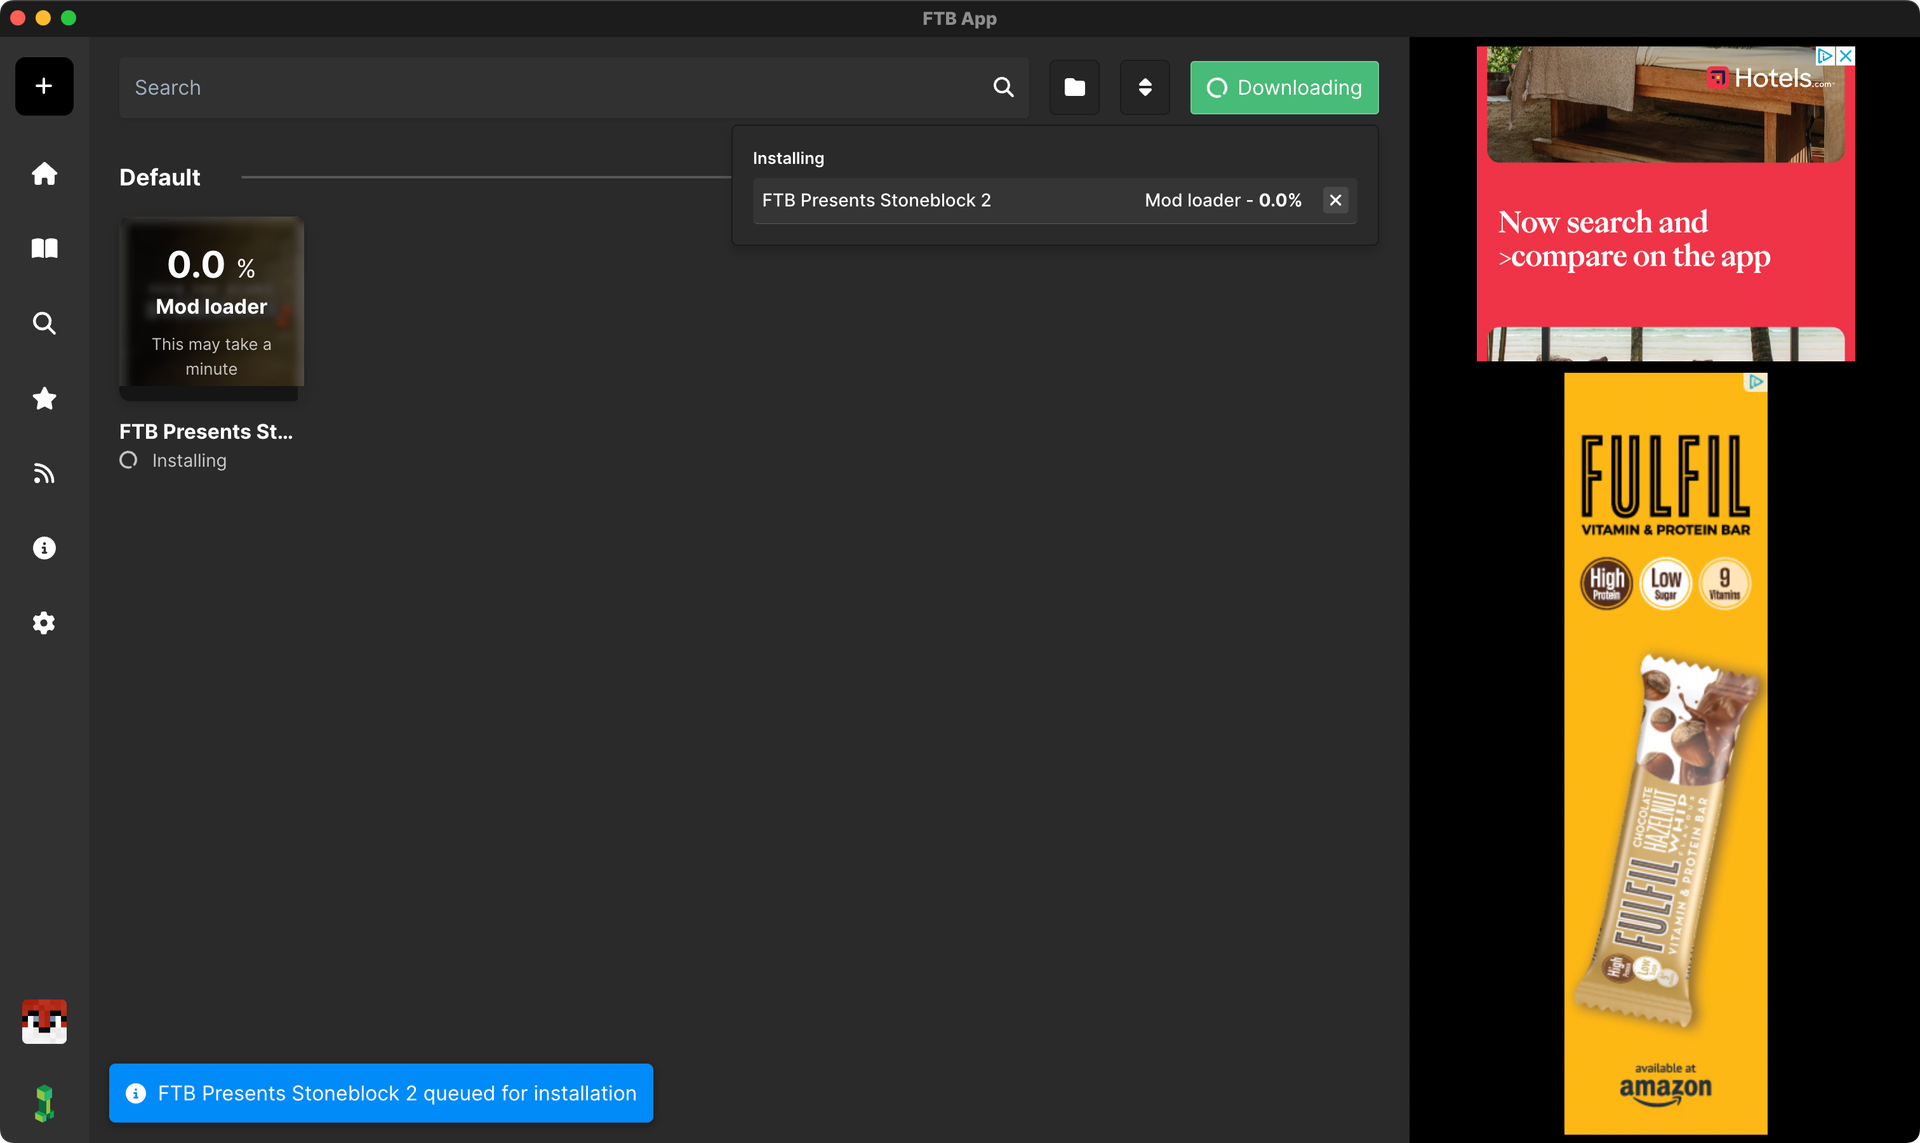Click the Installing status under the instance
This screenshot has width=1920, height=1143.
[x=189, y=460]
